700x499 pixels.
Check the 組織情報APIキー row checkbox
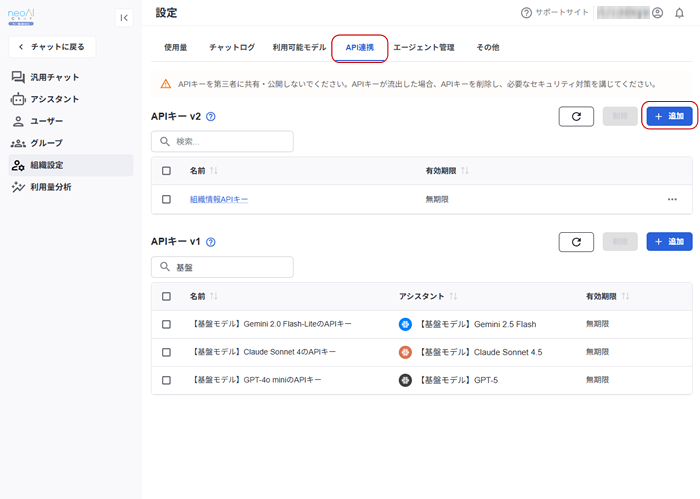[x=167, y=200]
